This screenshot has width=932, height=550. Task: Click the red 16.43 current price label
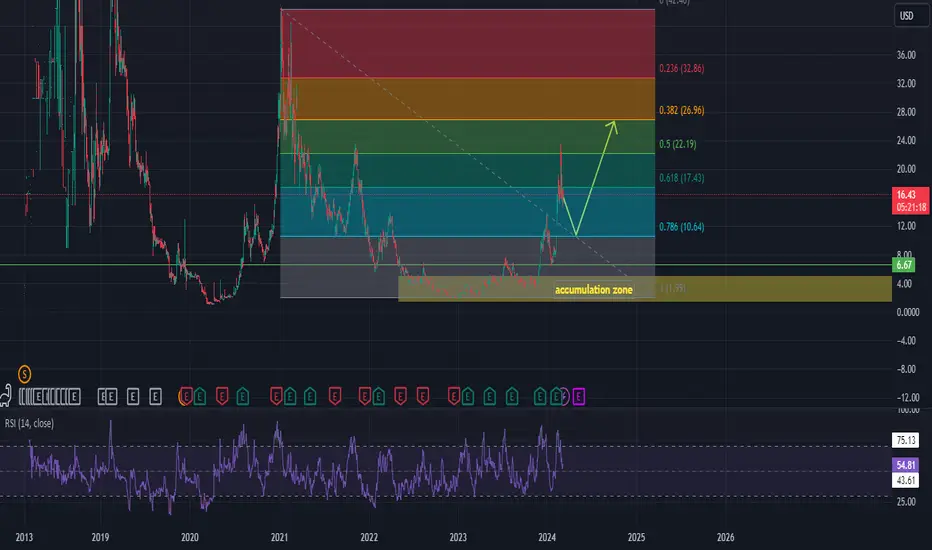coord(910,201)
